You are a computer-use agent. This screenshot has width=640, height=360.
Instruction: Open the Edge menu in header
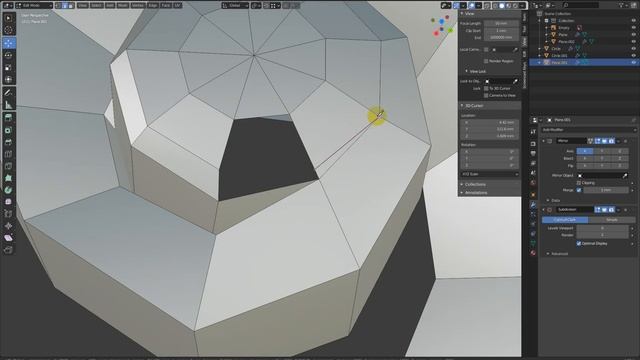pos(153,5)
